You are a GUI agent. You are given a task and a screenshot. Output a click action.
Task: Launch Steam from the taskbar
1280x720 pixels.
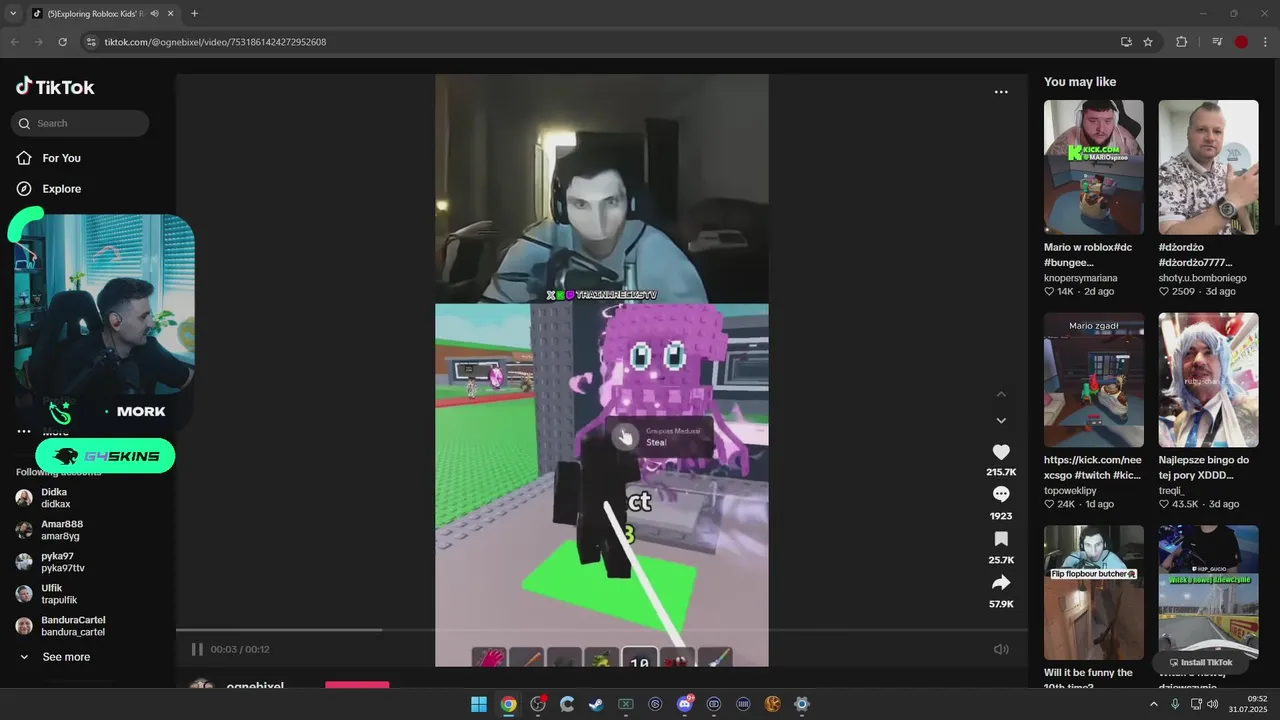(596, 704)
